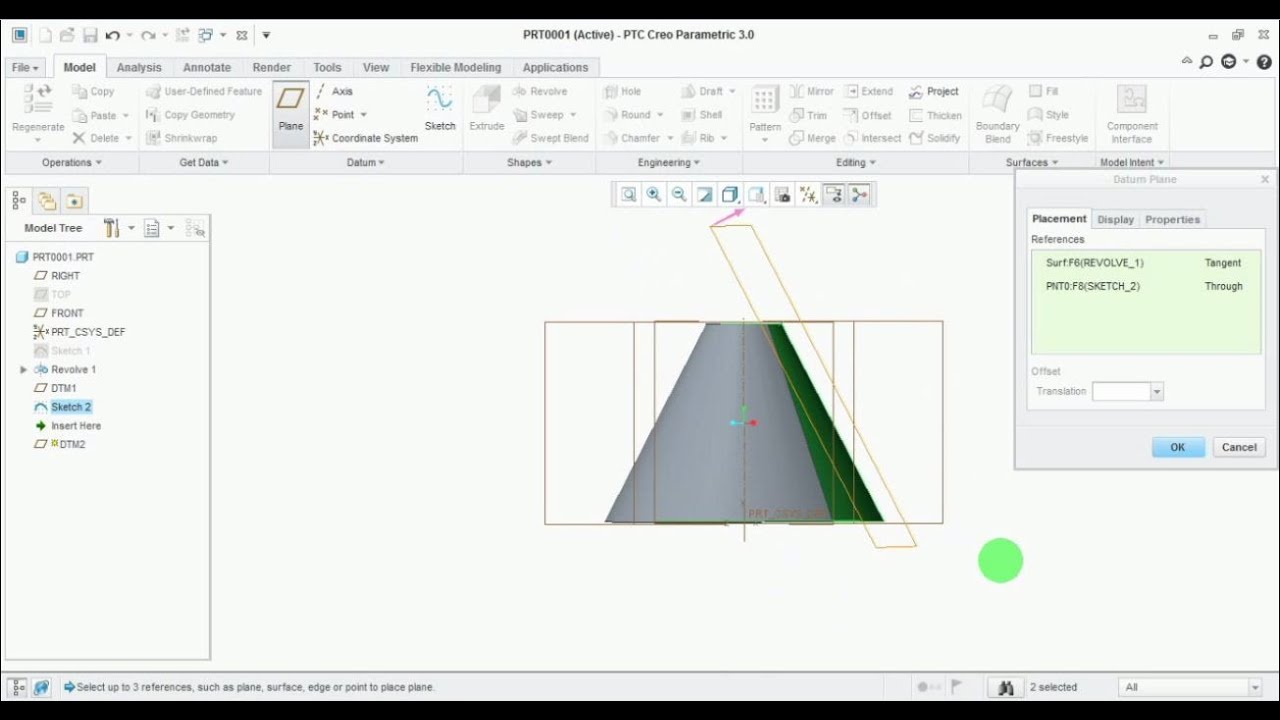
Task: Click the Open file icon
Action: (67, 35)
